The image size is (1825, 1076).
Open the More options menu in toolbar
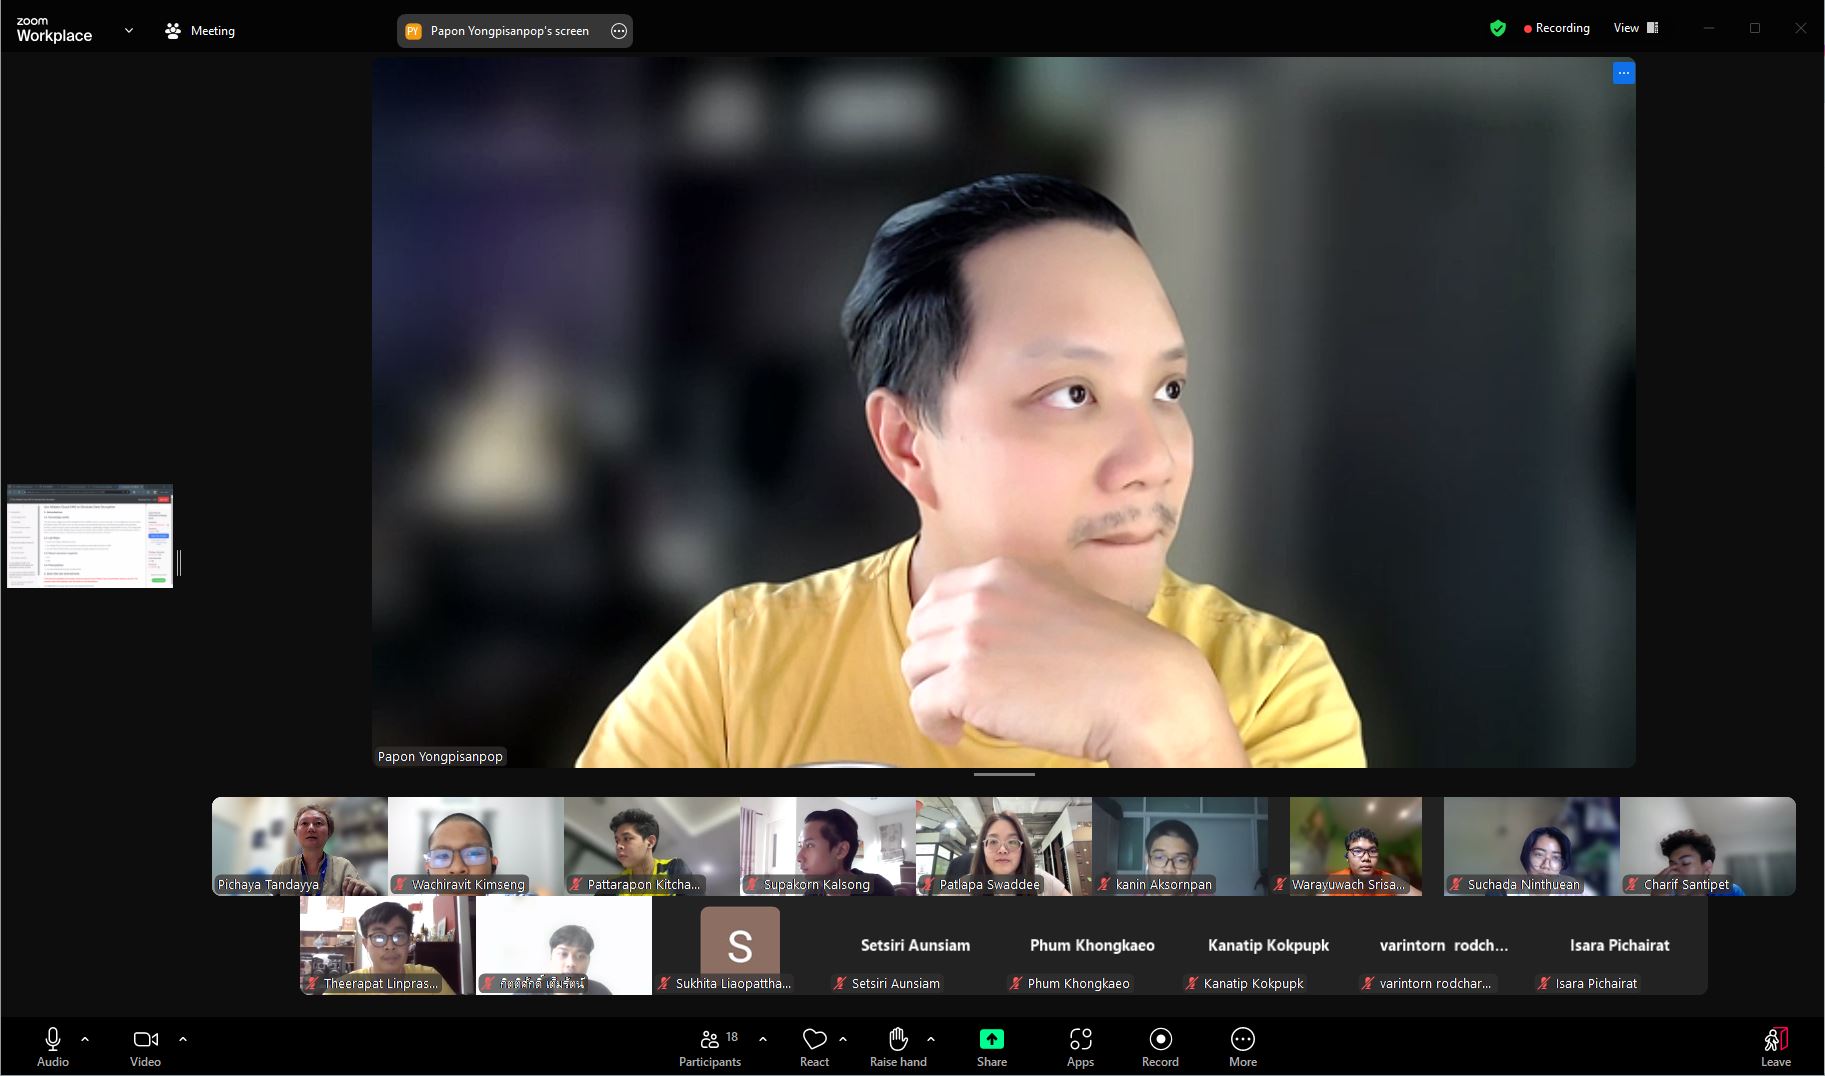coord(1242,1046)
